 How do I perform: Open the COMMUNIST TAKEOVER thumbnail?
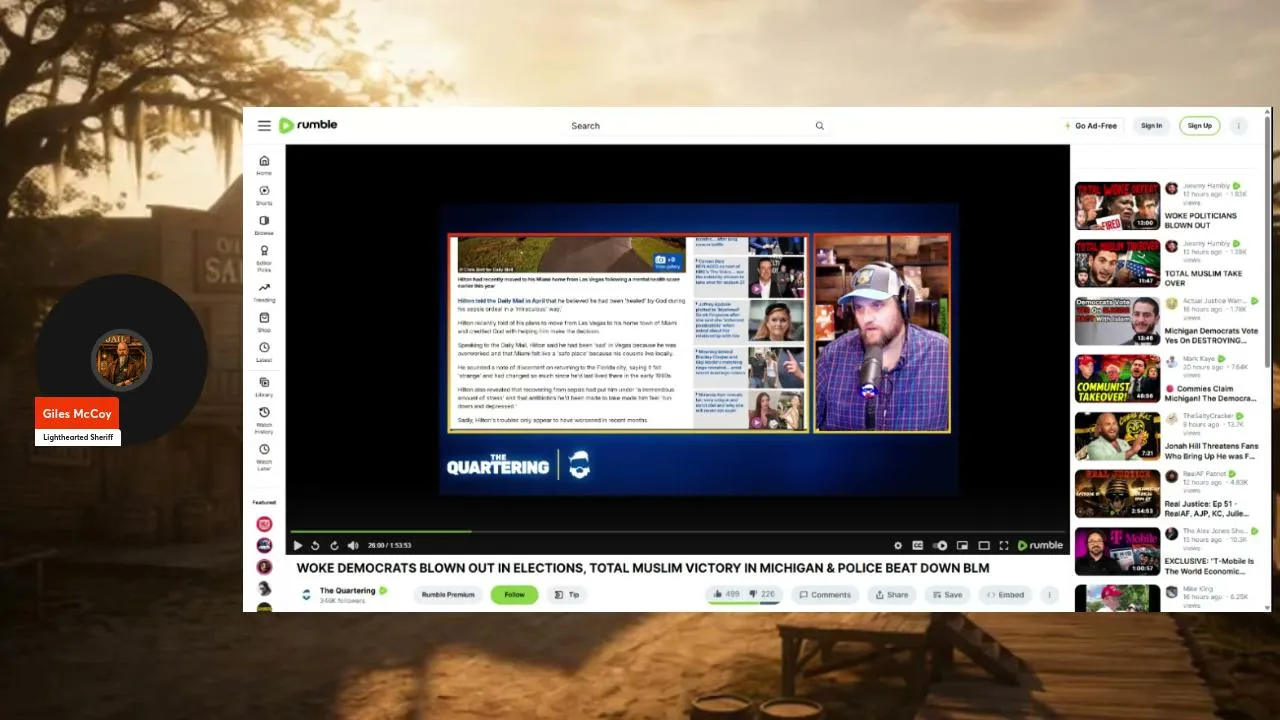point(1117,379)
